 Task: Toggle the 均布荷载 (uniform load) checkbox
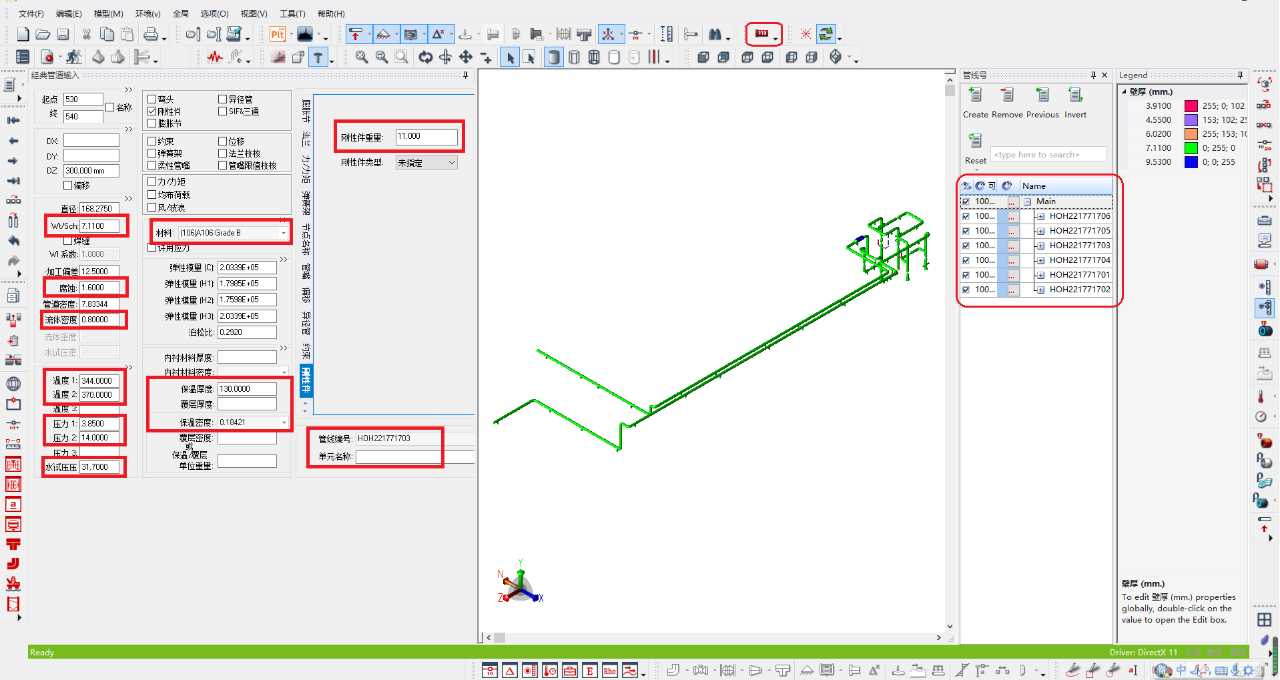pos(152,194)
